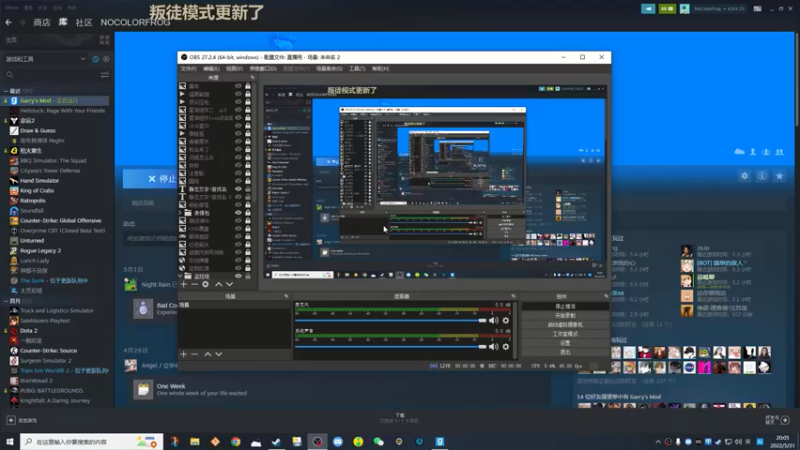Toggle lock on 静态文字~游戏名 source

248,189
